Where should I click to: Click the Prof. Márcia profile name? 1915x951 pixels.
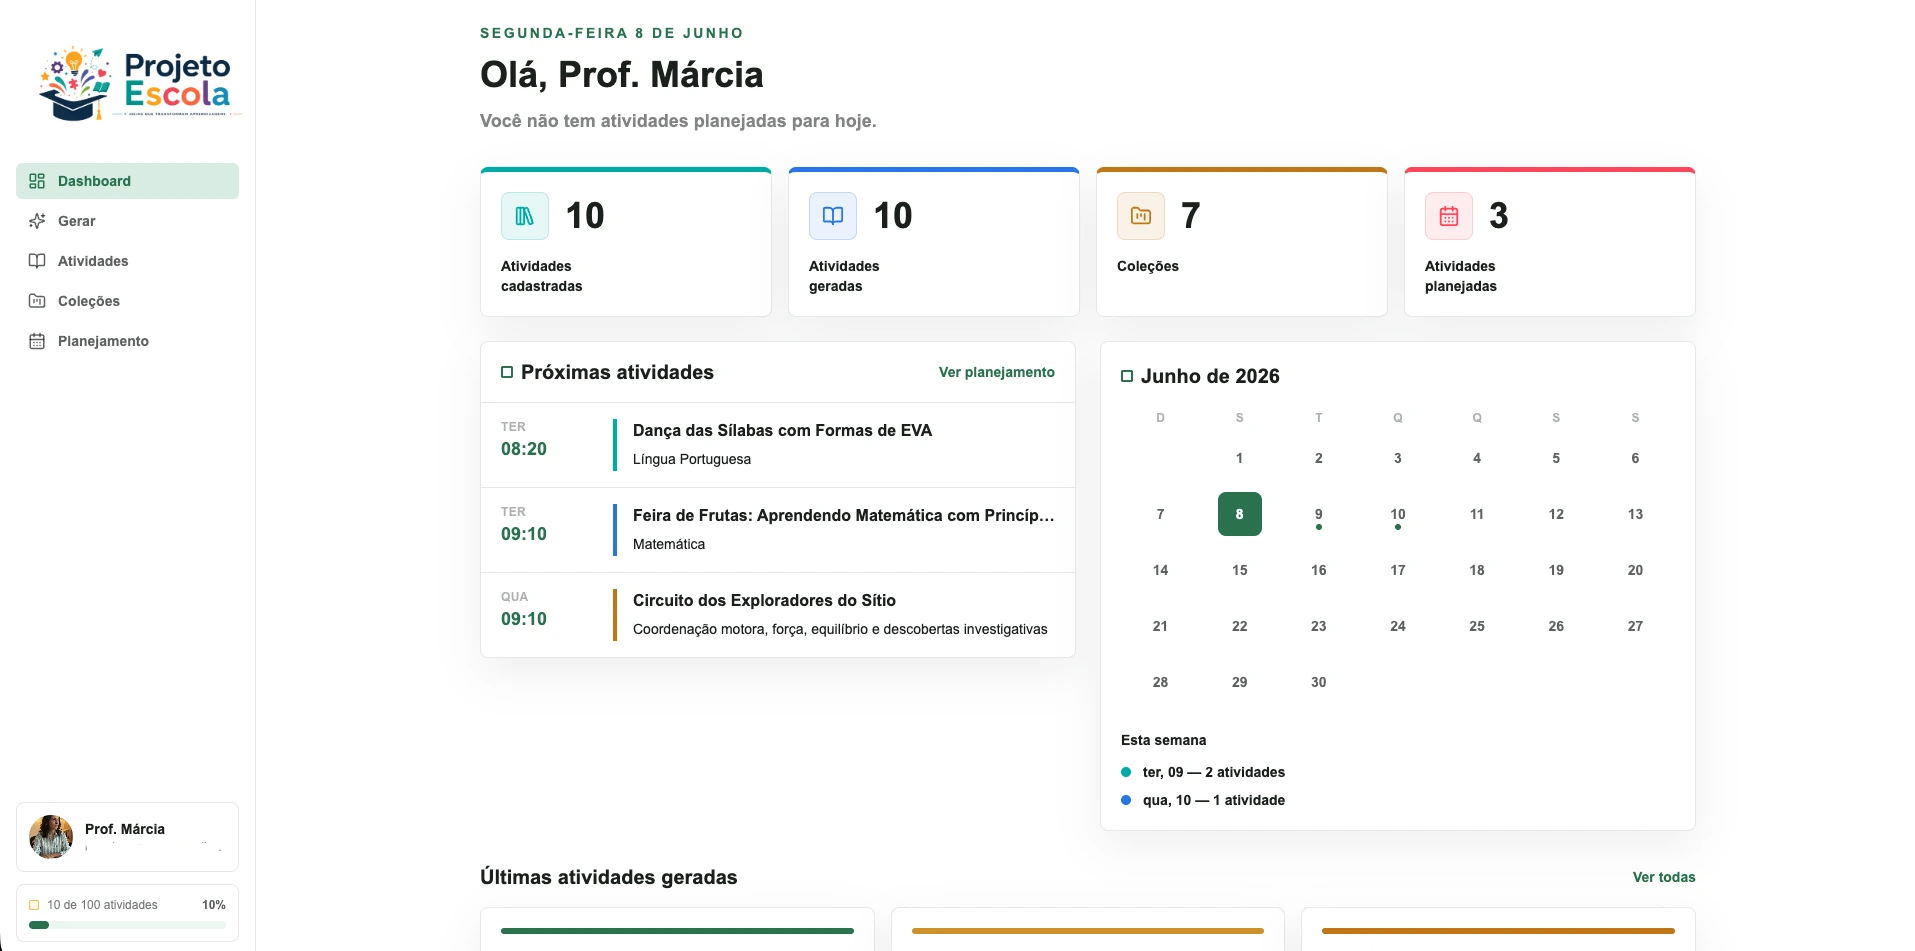(125, 829)
